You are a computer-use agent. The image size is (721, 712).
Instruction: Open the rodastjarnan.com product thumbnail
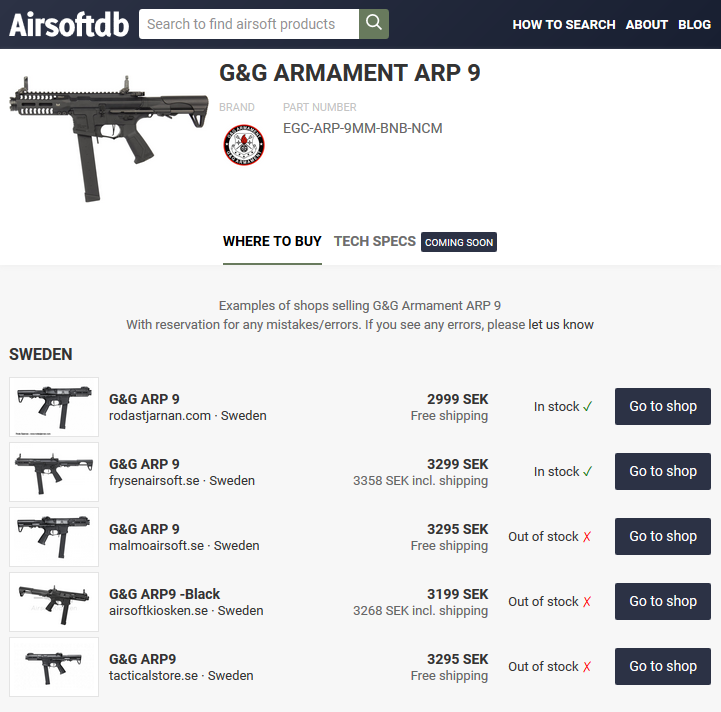(x=54, y=407)
